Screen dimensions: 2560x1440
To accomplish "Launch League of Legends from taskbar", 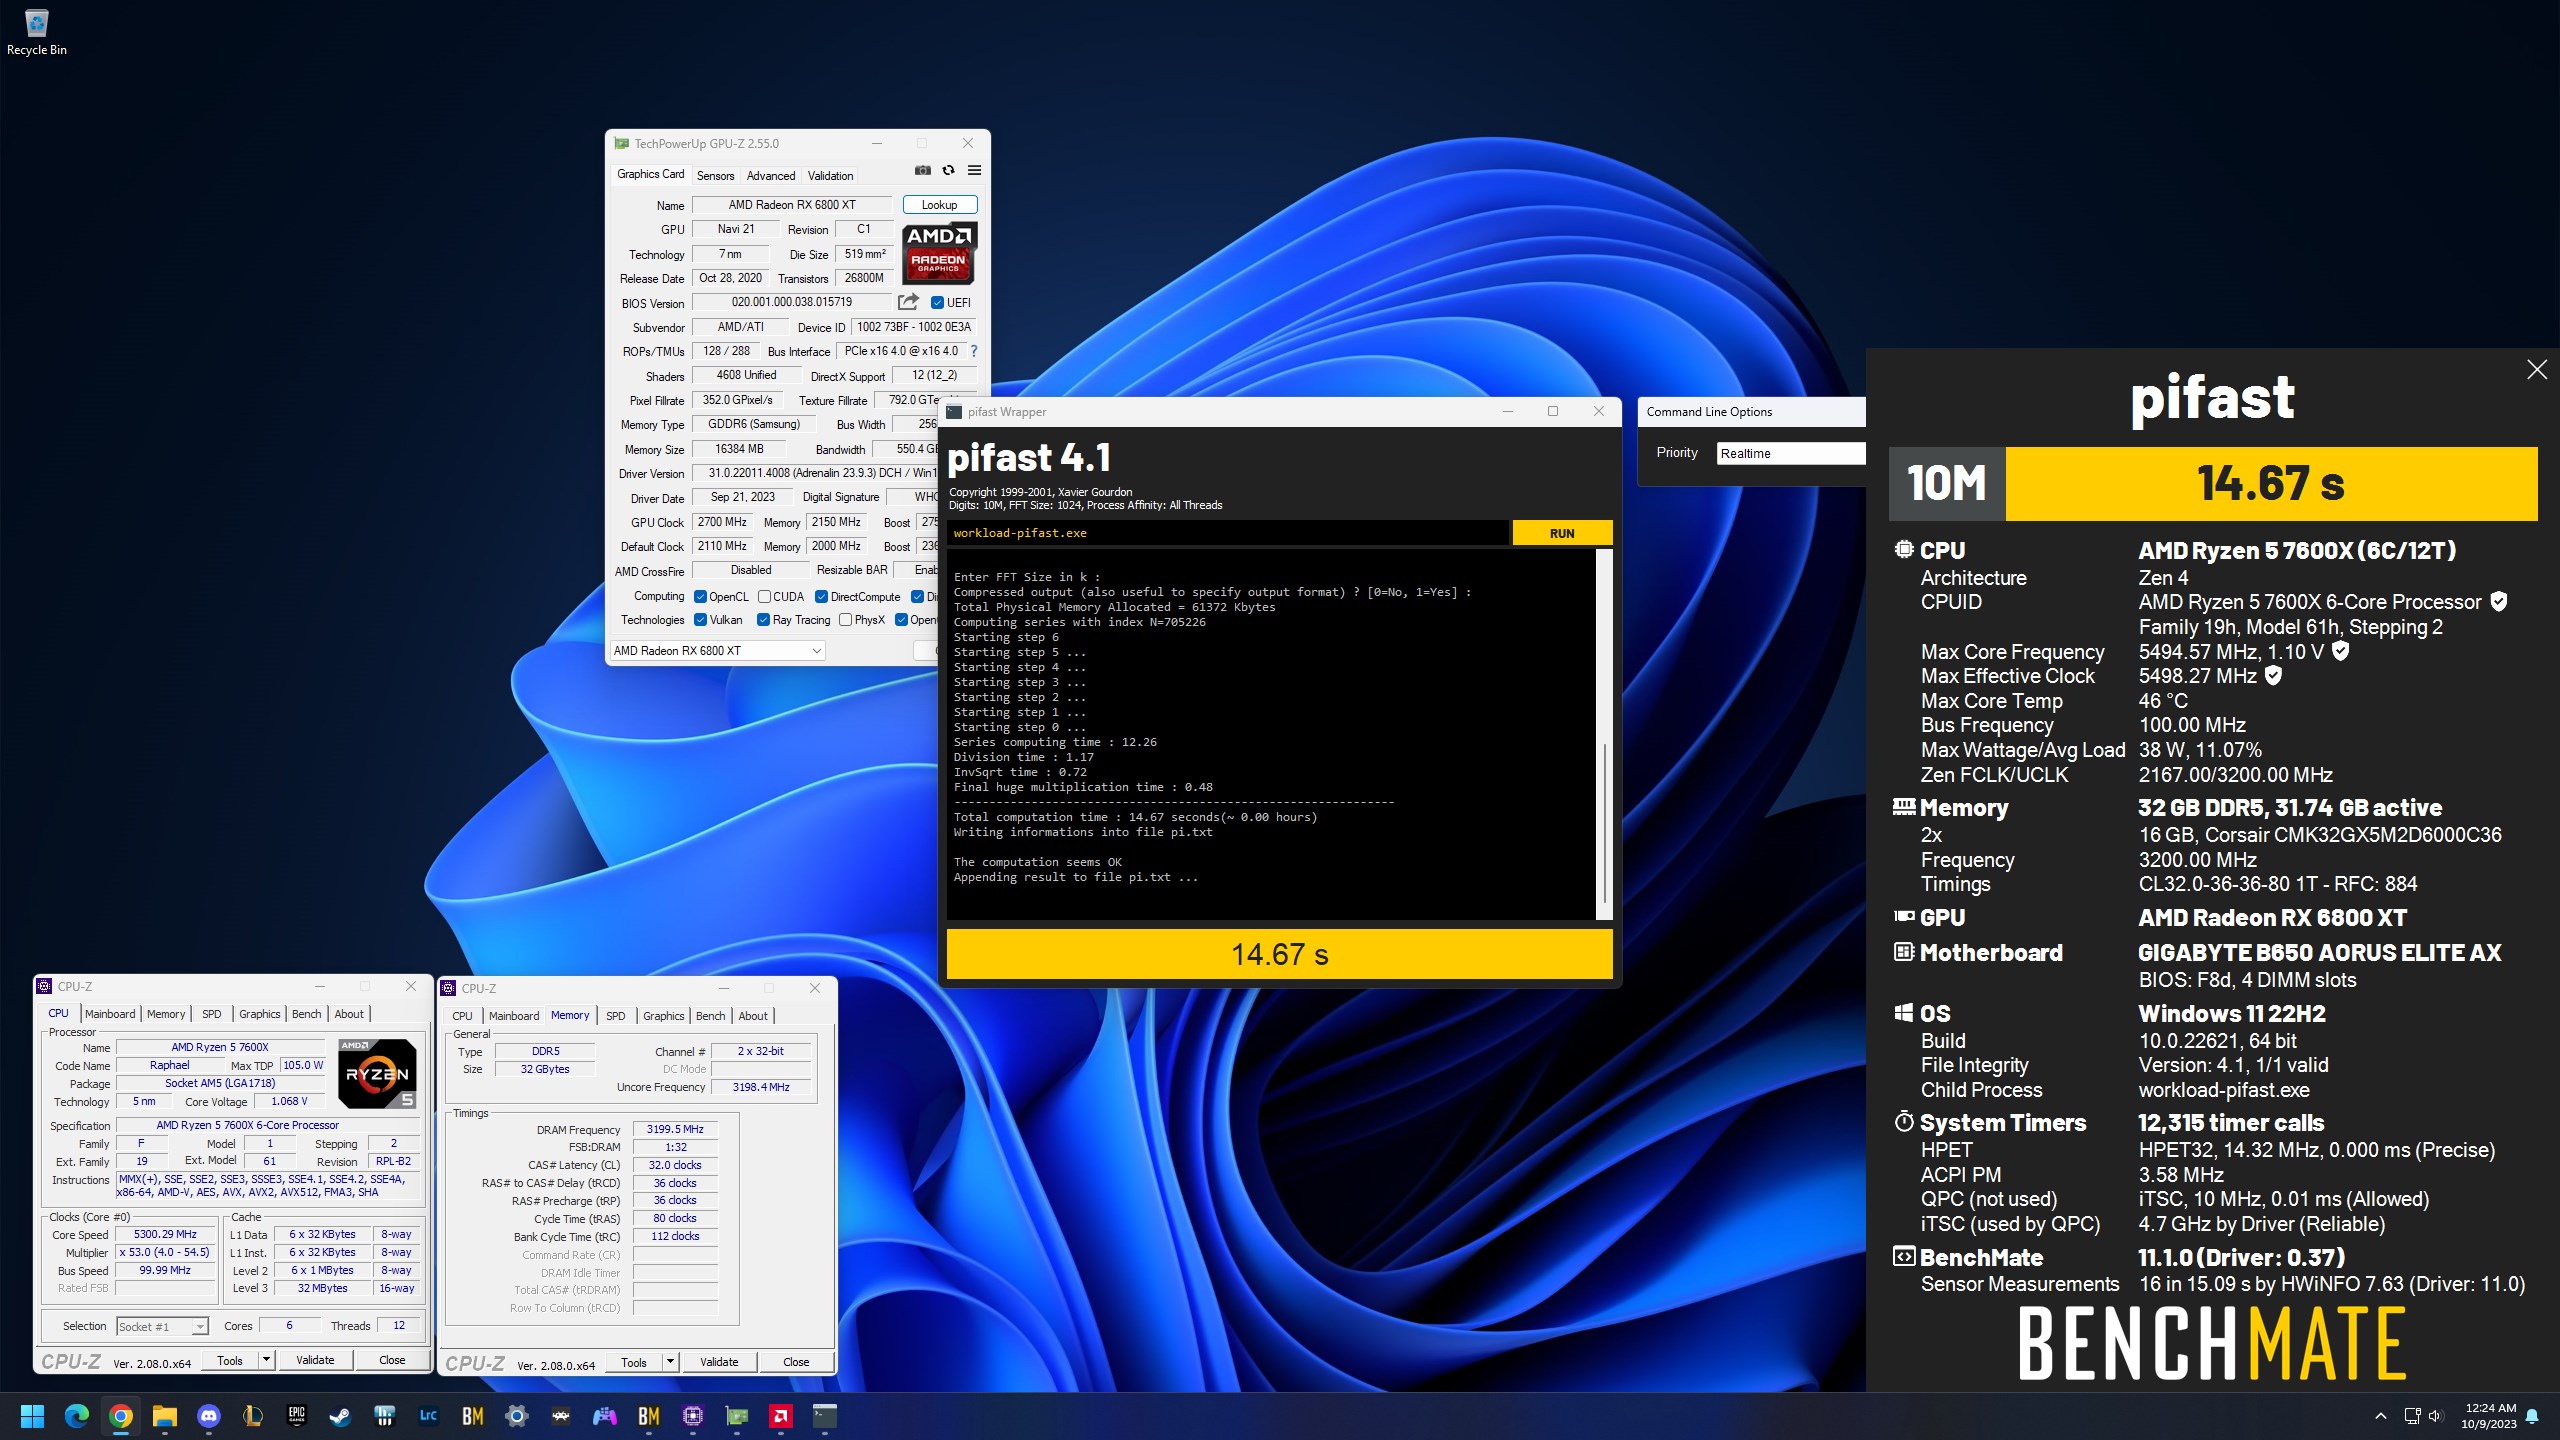I will coord(252,1416).
